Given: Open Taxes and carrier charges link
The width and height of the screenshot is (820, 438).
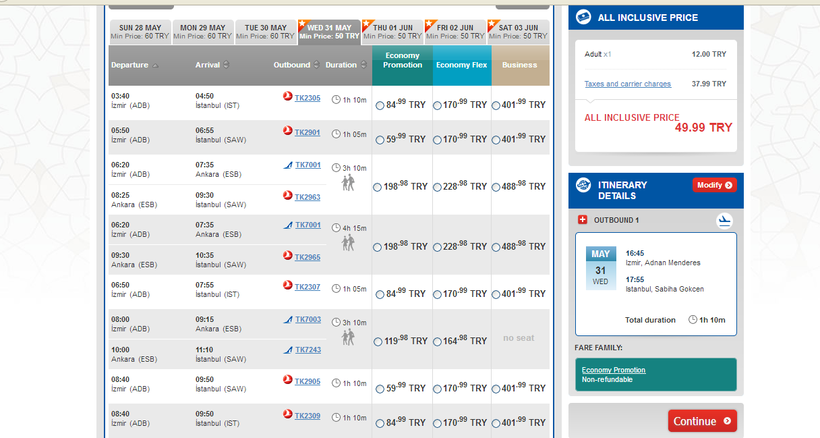Looking at the screenshot, I should pyautogui.click(x=627, y=84).
